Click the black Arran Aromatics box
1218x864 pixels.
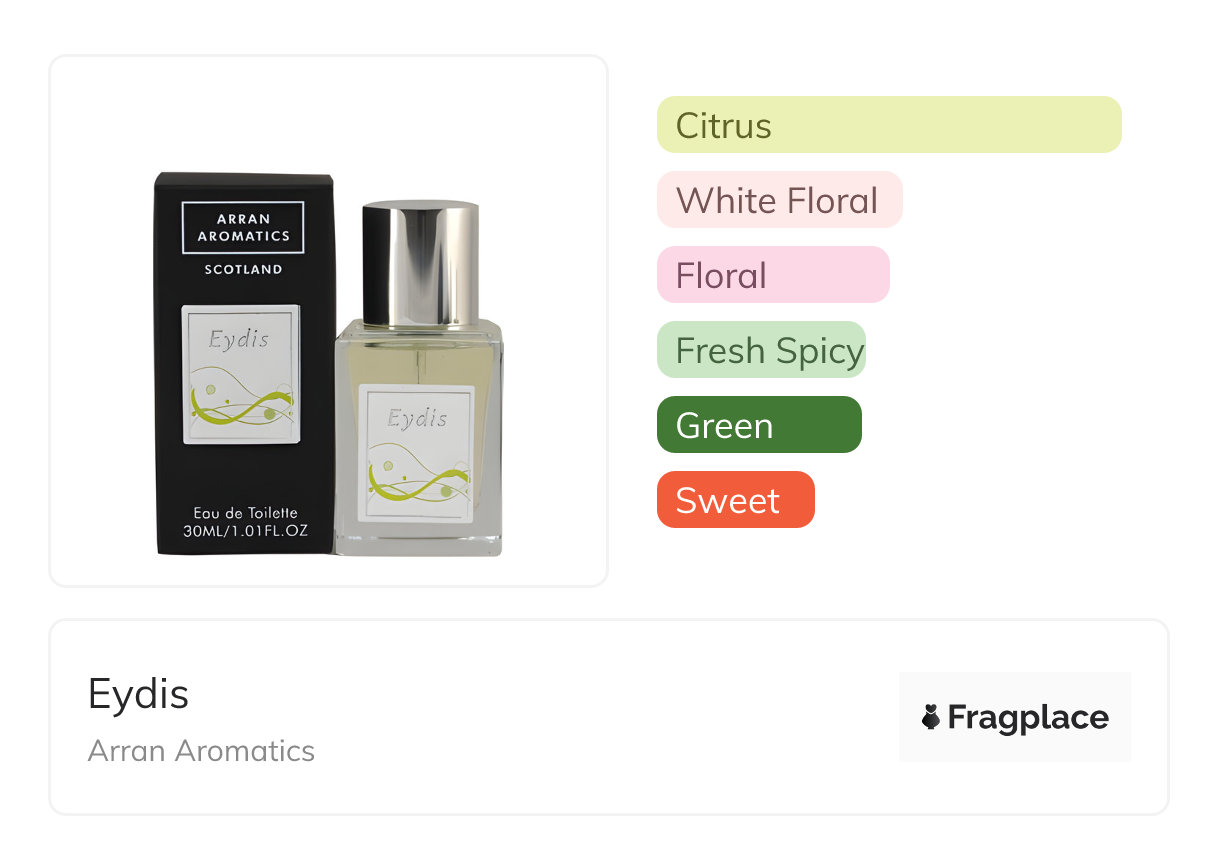click(244, 364)
